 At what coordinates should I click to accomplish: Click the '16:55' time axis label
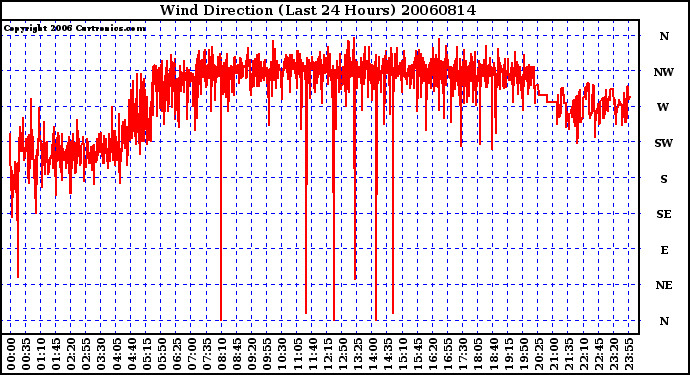[448, 354]
